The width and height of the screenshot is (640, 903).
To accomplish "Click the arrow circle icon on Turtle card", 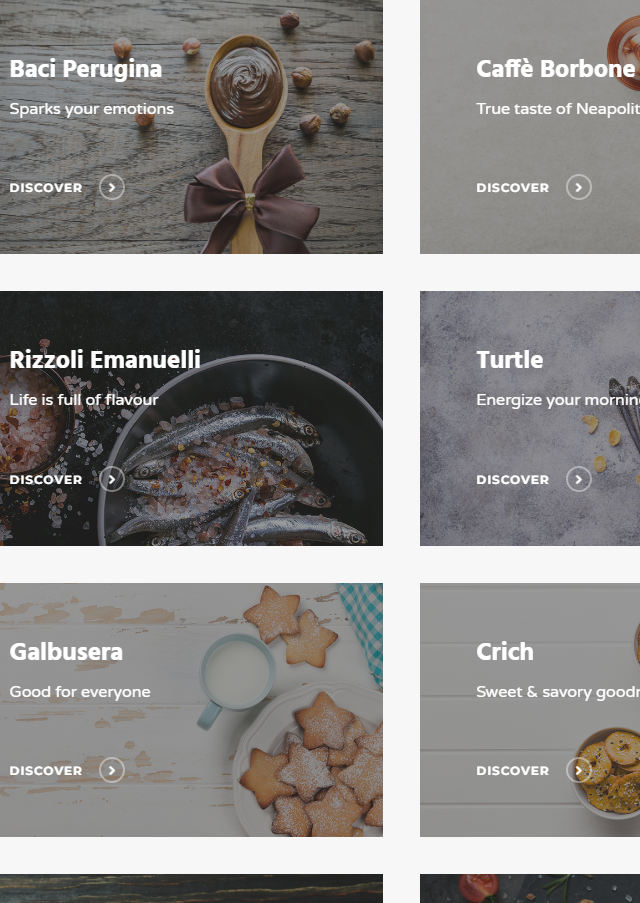I will click(578, 479).
